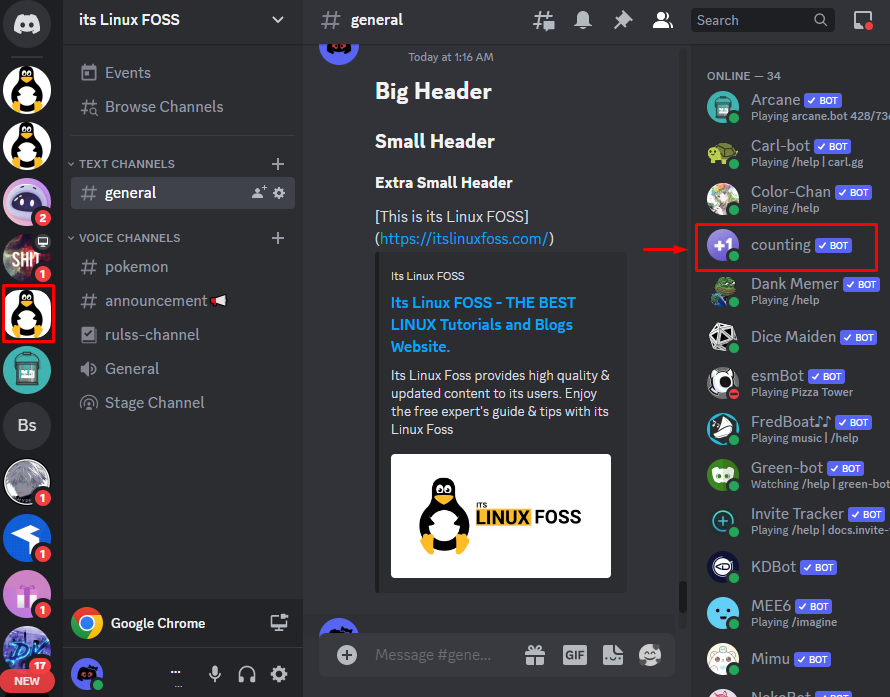The image size is (890, 697).
Task: Open the purple robot server with badge 2
Action: [27, 201]
